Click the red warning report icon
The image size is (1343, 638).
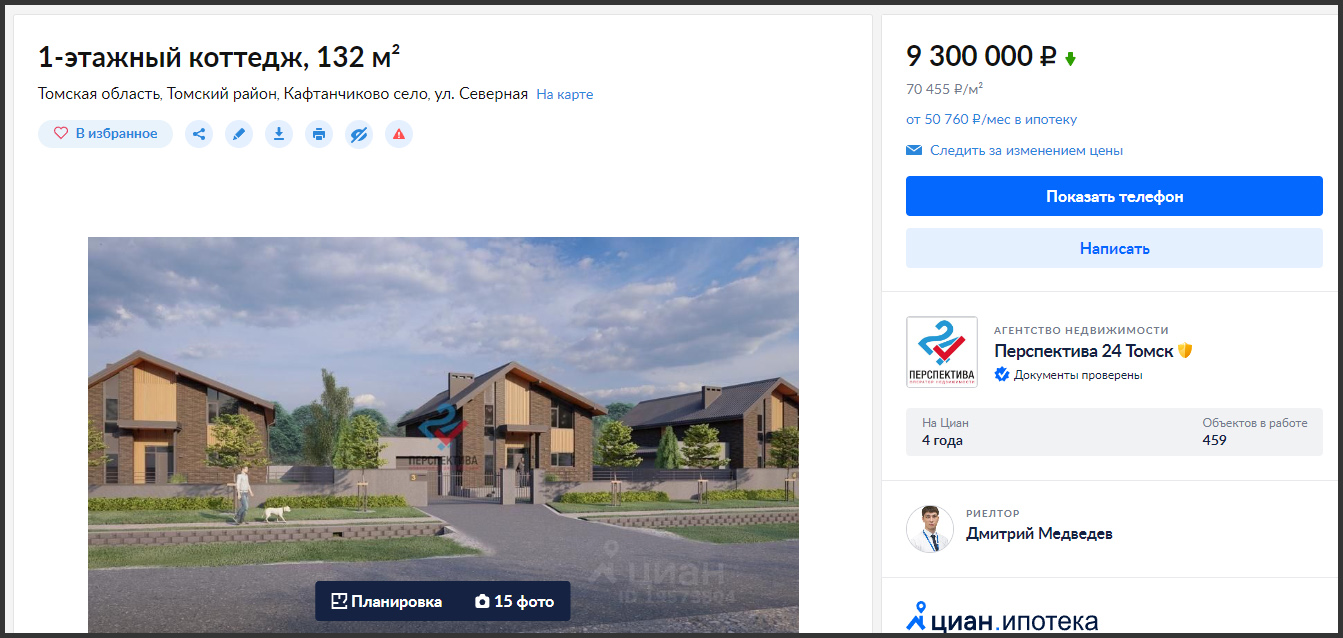(x=399, y=134)
